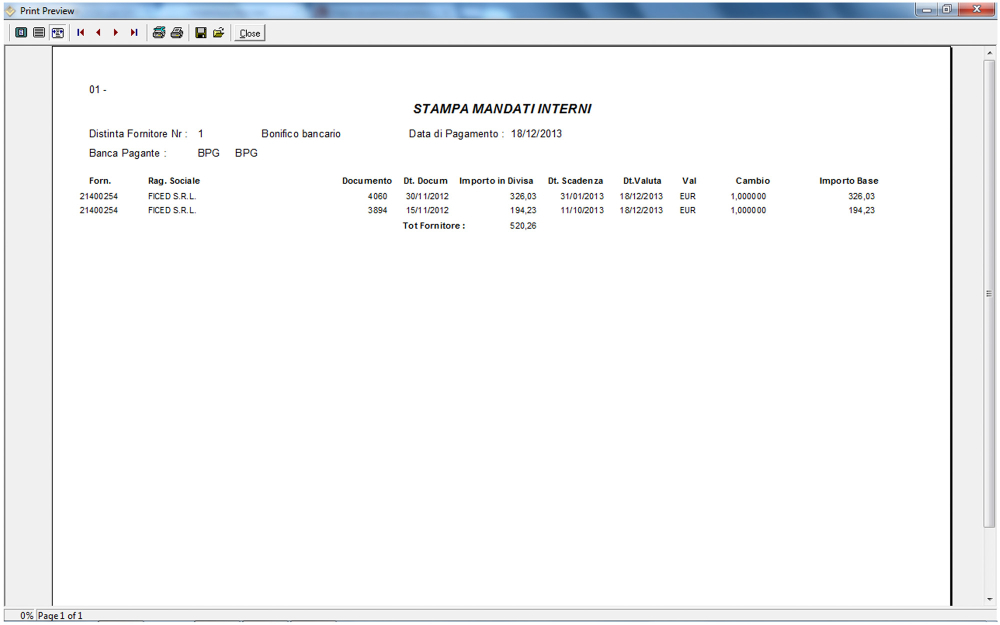Click the whole page zoom icon

[x=21, y=33]
